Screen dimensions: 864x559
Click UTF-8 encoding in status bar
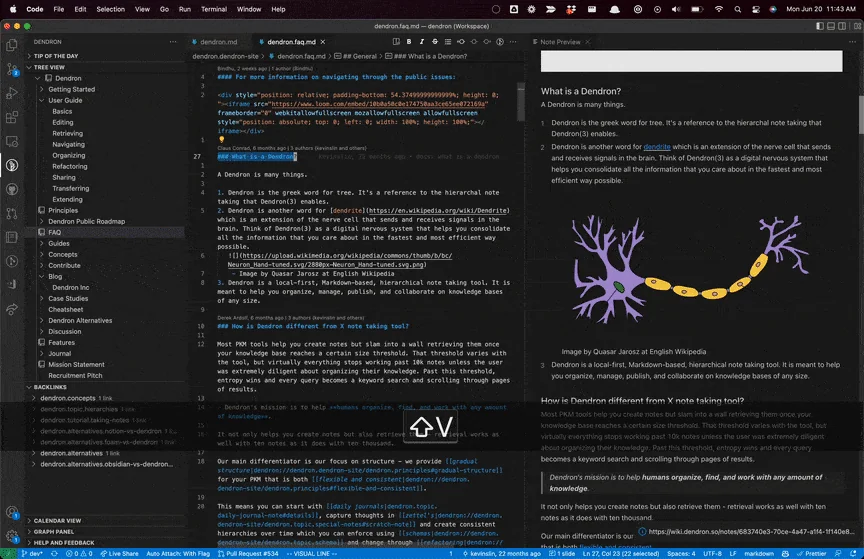click(x=712, y=553)
